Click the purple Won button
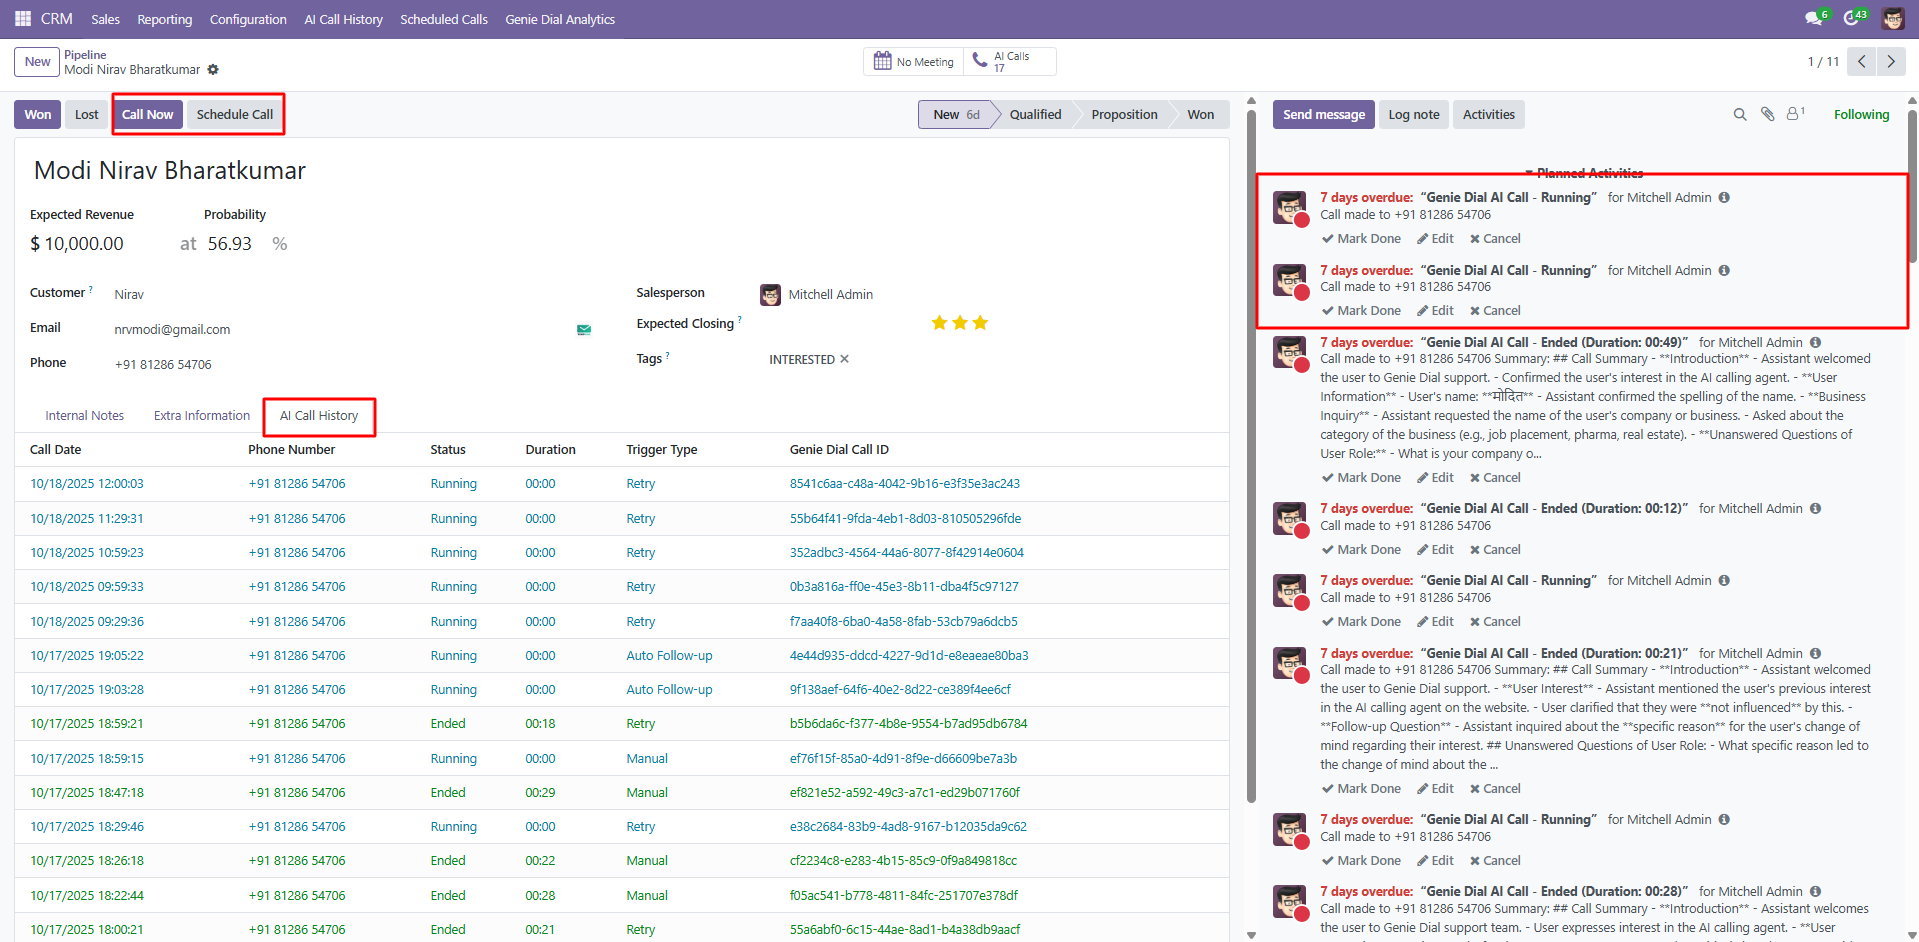1919x942 pixels. click(38, 115)
